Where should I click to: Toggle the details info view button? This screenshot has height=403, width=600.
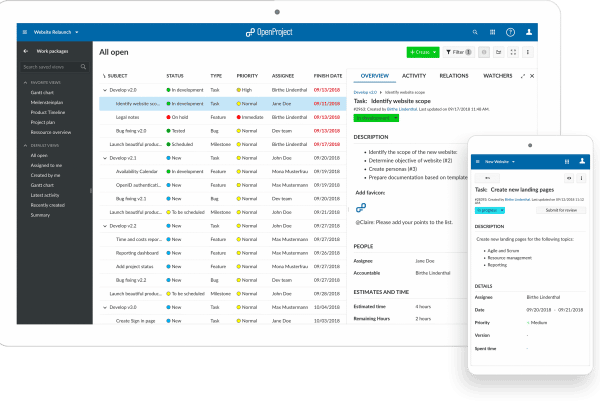click(484, 52)
